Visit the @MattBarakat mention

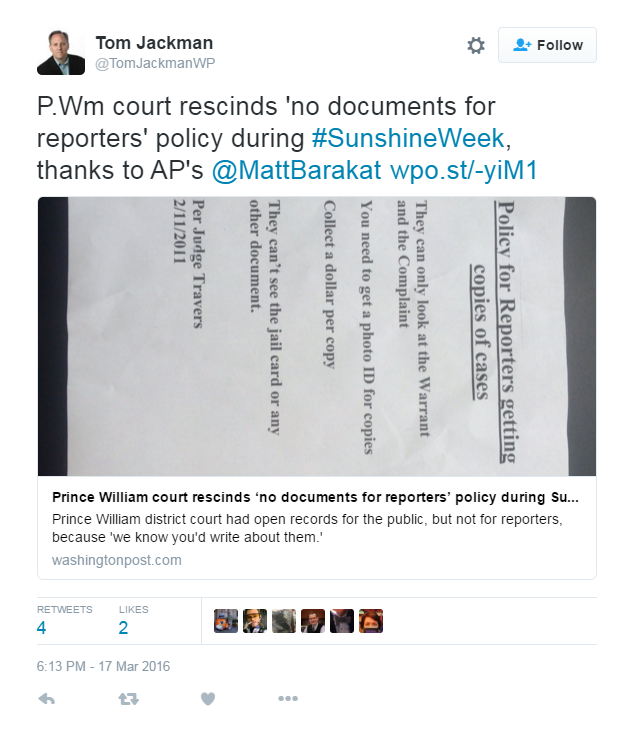(296, 170)
